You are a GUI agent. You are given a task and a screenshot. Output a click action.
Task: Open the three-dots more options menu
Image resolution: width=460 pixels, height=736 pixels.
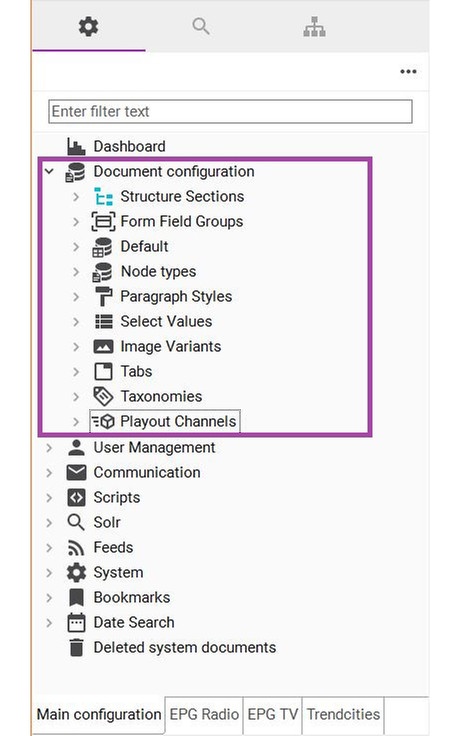pyautogui.click(x=408, y=71)
